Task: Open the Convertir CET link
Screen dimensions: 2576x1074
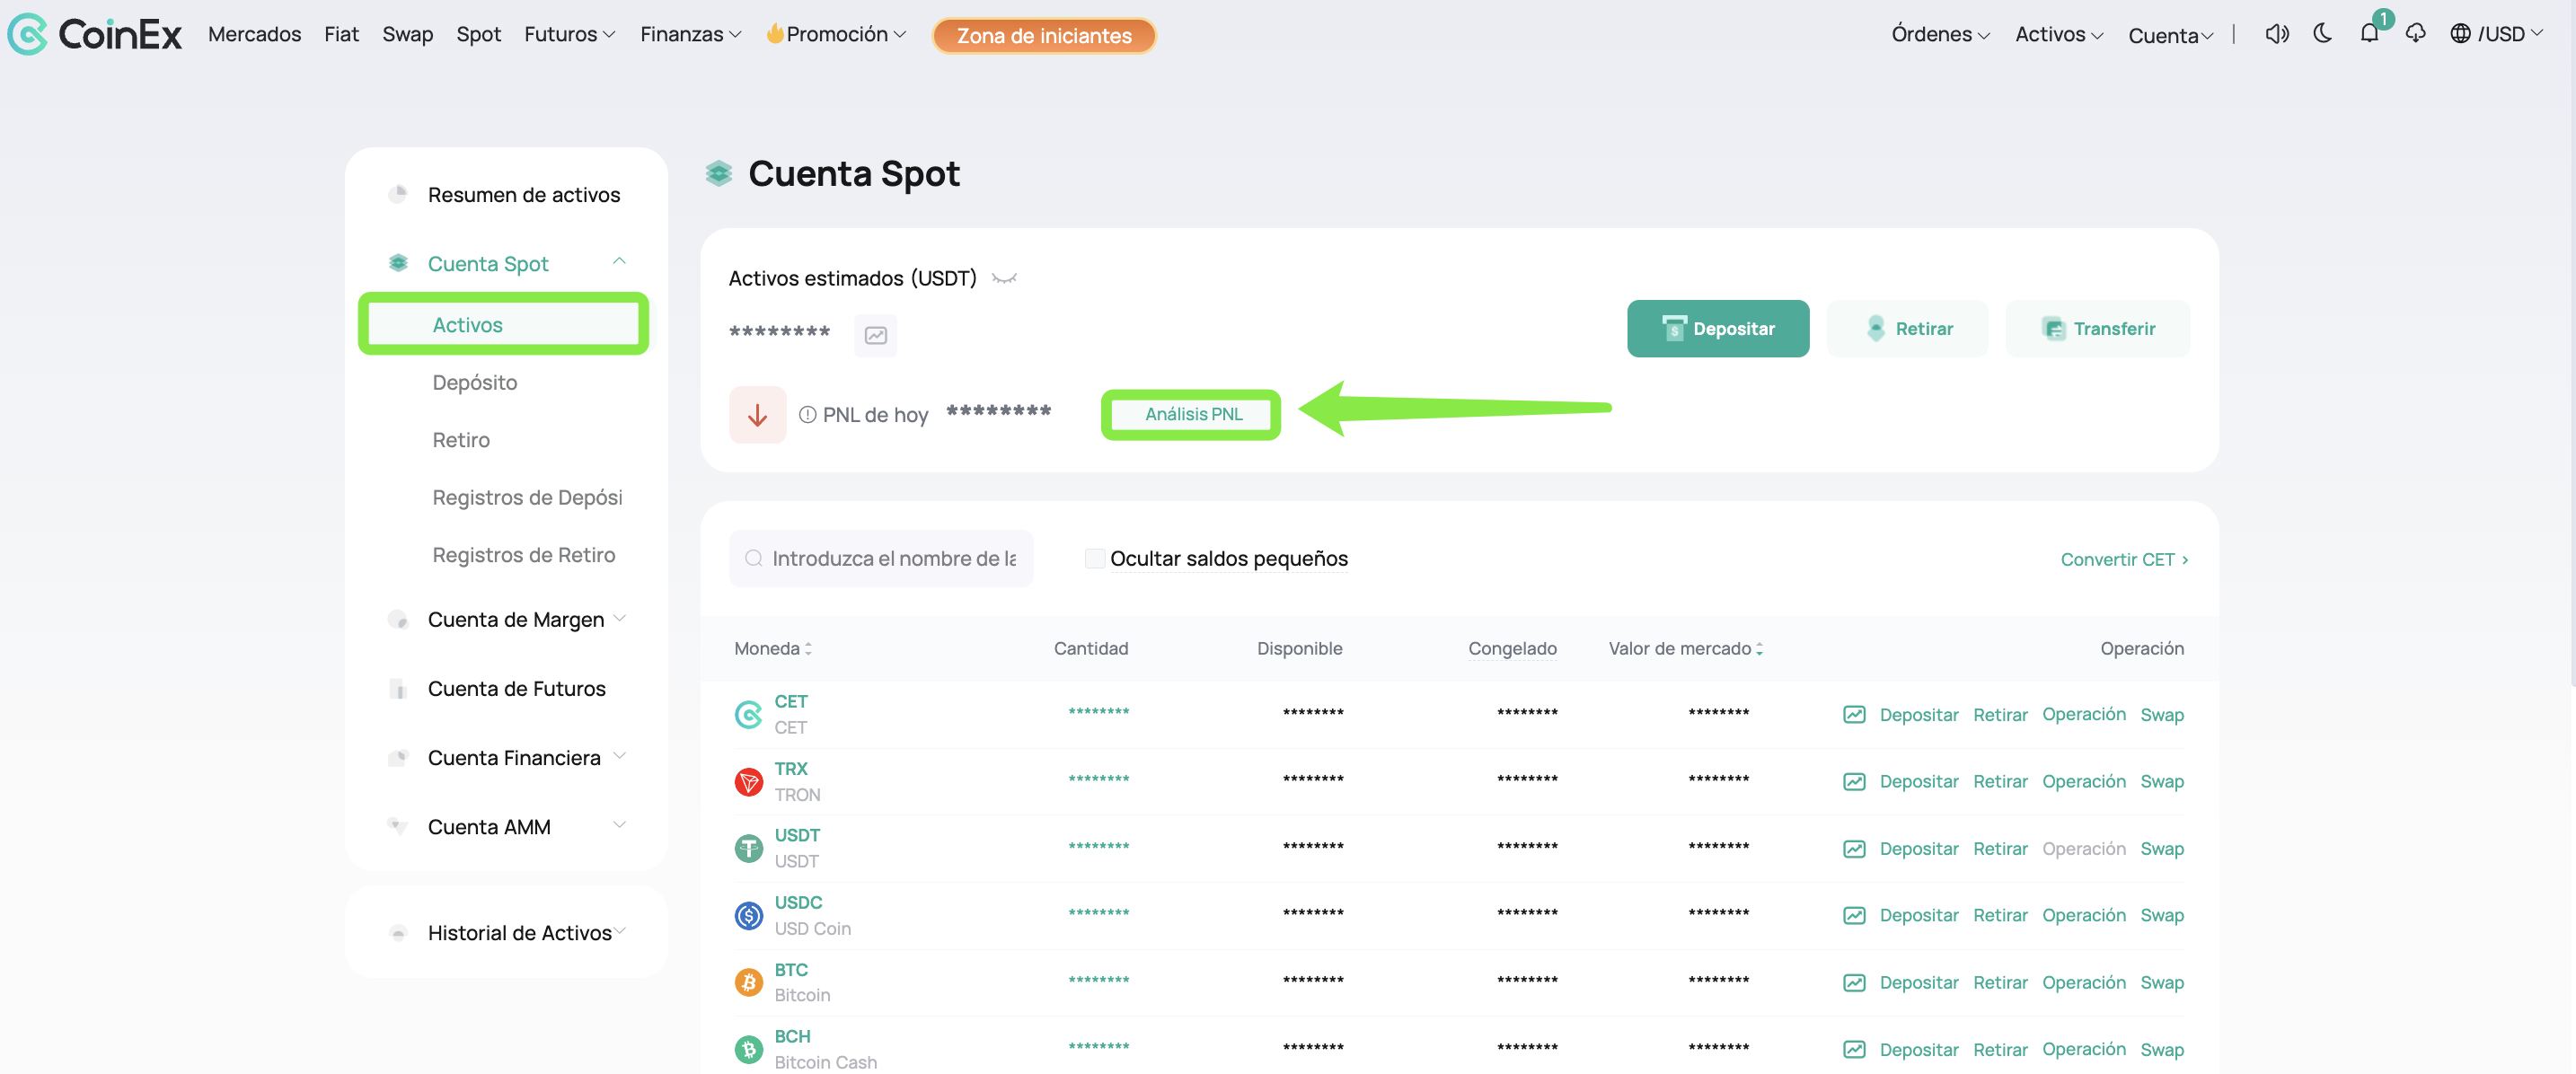Action: click(2124, 559)
